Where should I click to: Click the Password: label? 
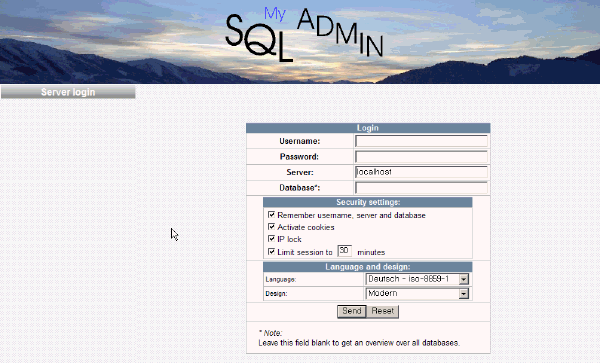[299, 157]
